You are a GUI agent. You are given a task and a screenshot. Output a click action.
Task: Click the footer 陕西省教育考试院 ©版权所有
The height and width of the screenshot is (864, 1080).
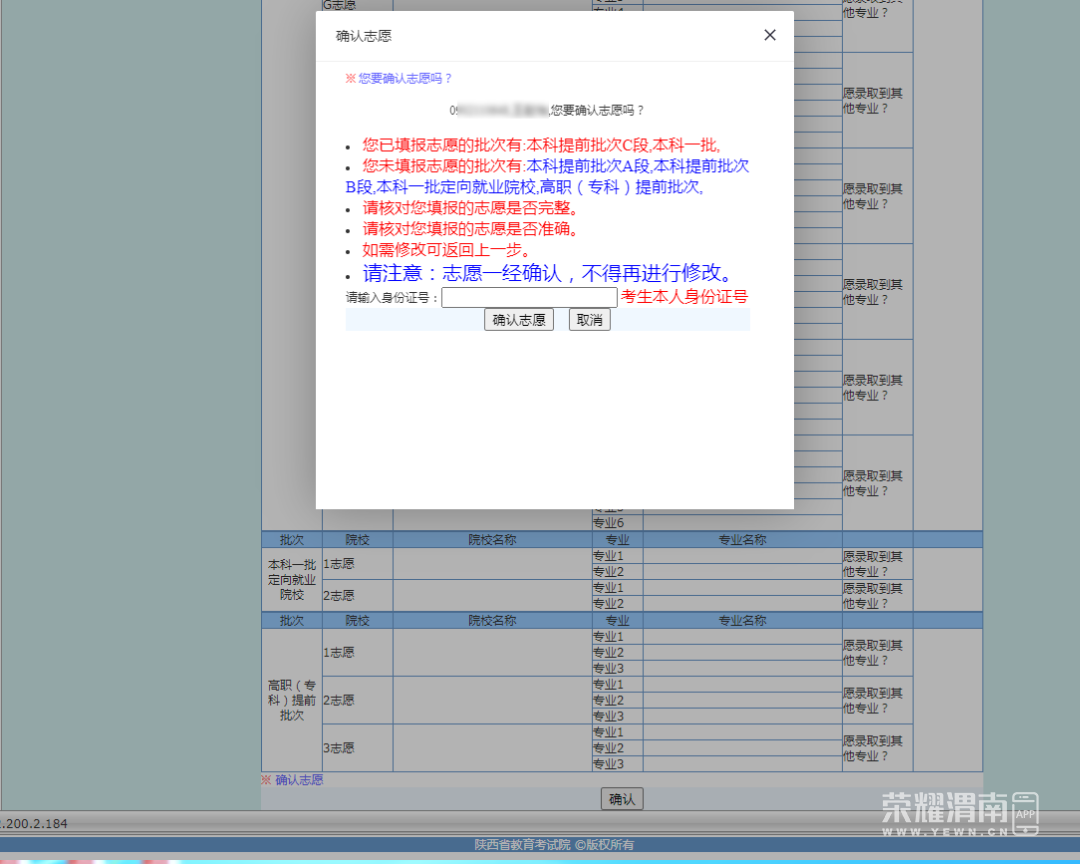[554, 845]
